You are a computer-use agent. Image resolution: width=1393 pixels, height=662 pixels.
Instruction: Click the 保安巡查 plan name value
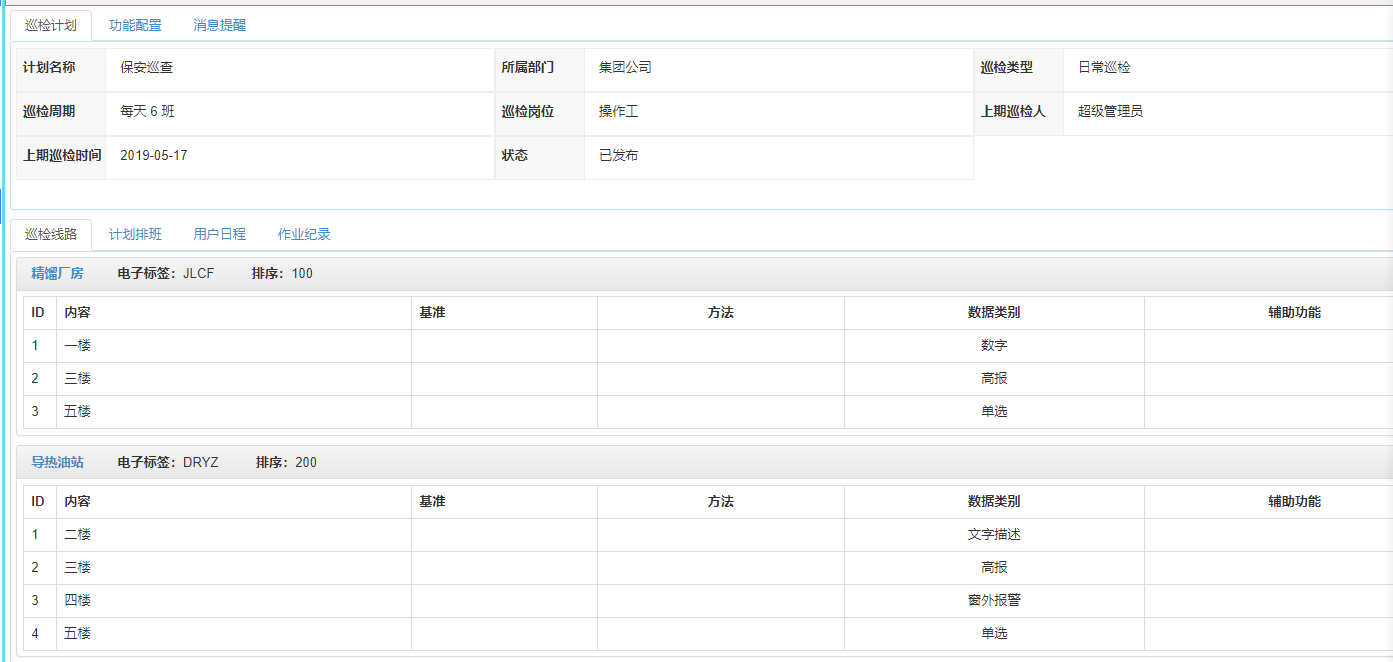click(x=146, y=67)
